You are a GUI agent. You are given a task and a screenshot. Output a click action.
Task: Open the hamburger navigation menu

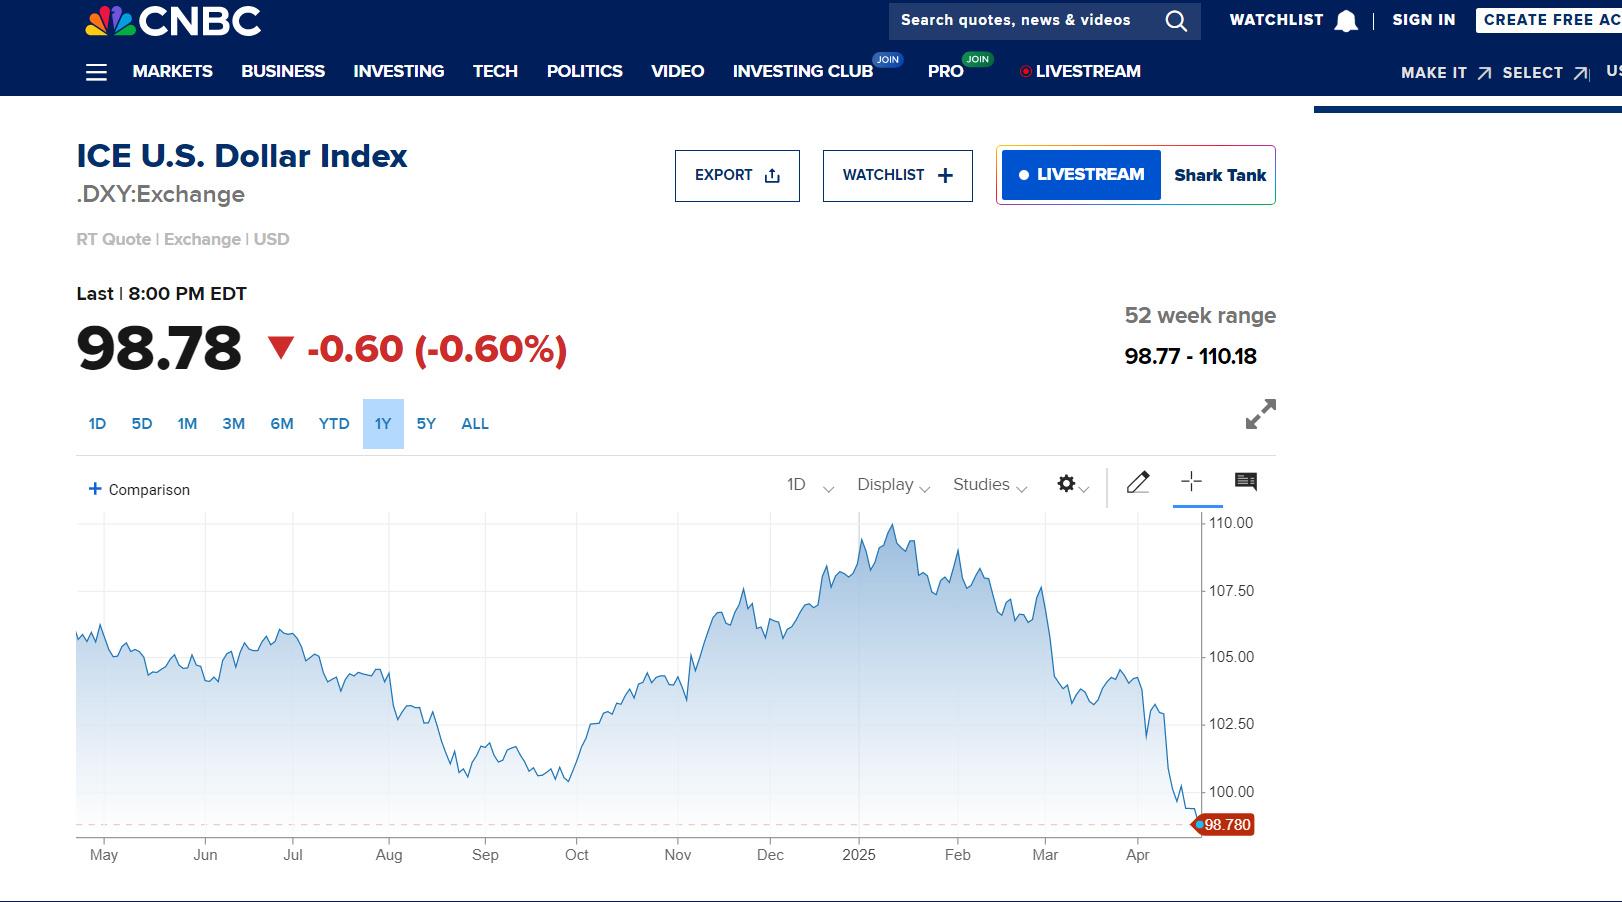point(96,72)
